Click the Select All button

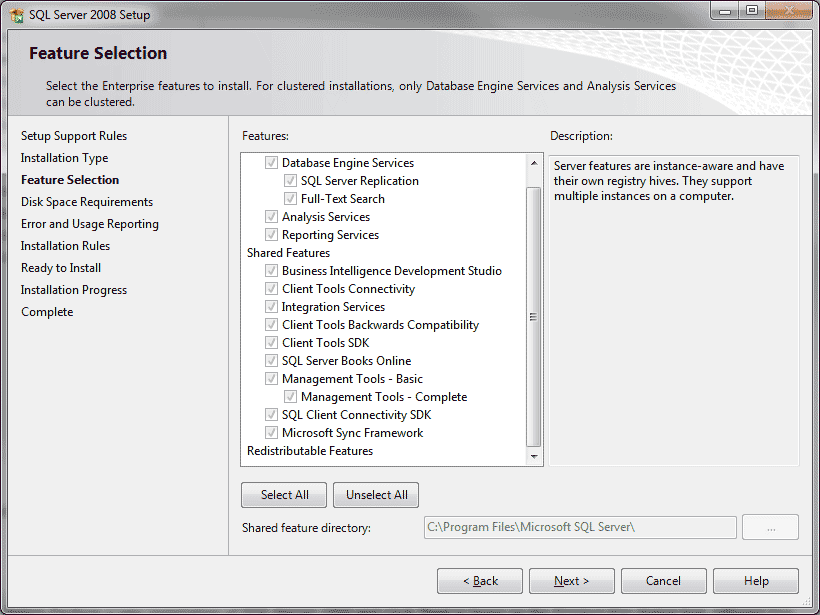(x=284, y=495)
